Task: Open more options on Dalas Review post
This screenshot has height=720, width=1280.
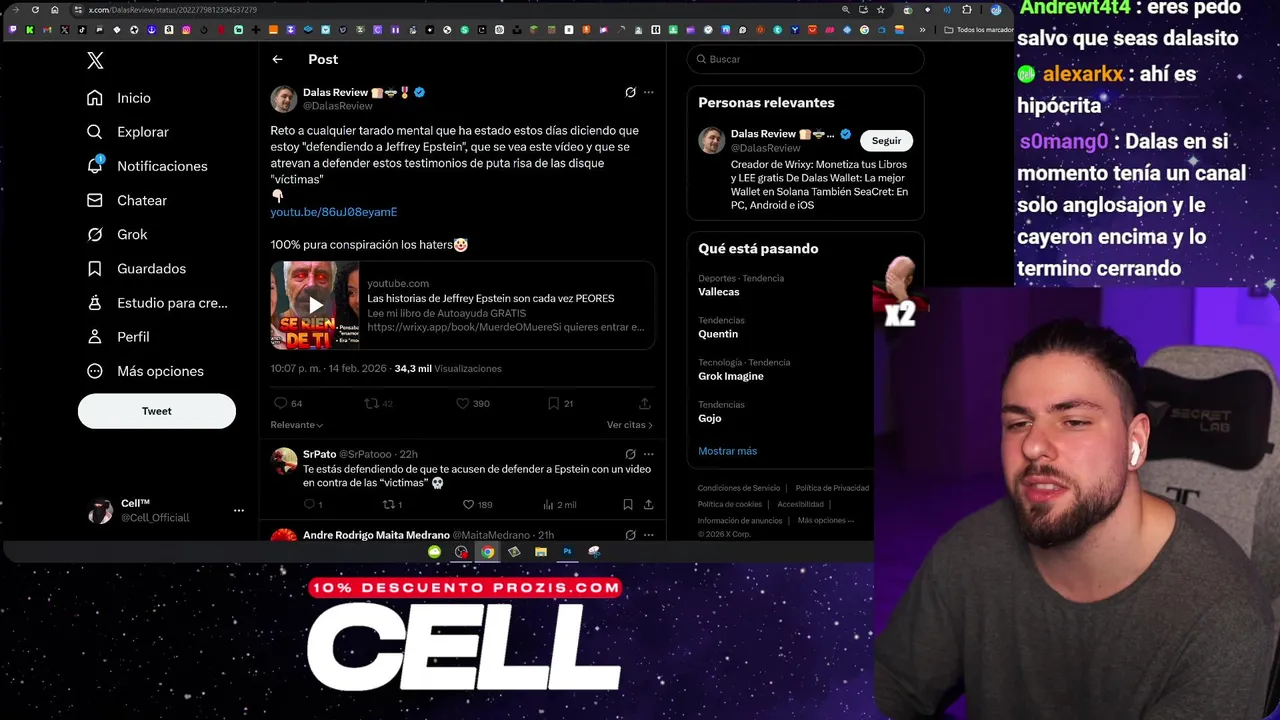Action: click(648, 92)
